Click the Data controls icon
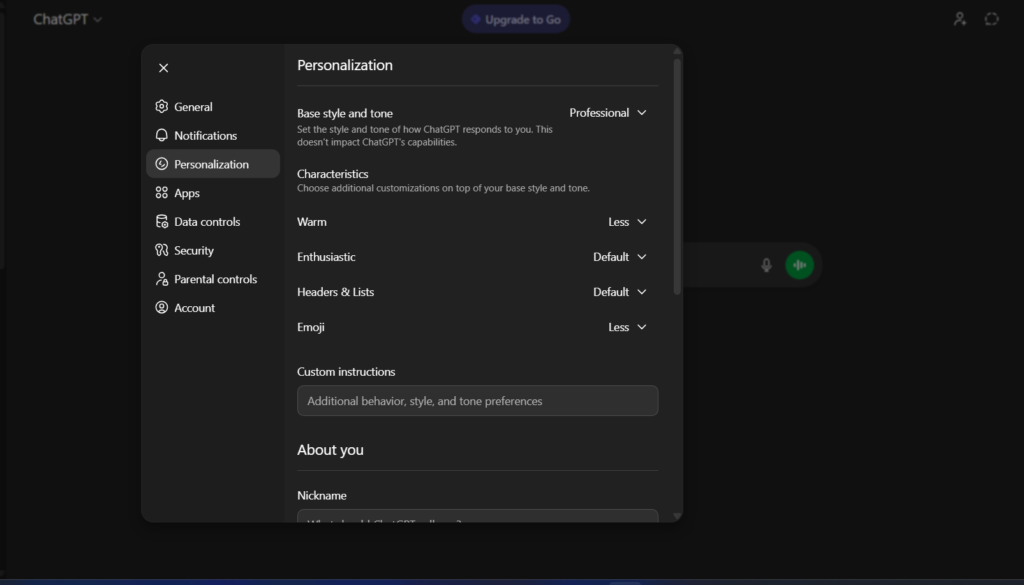This screenshot has height=585, width=1024. 162,222
